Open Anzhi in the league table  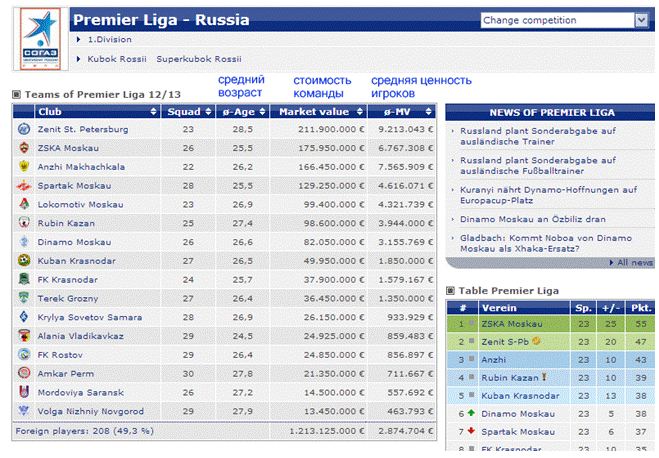pos(493,360)
